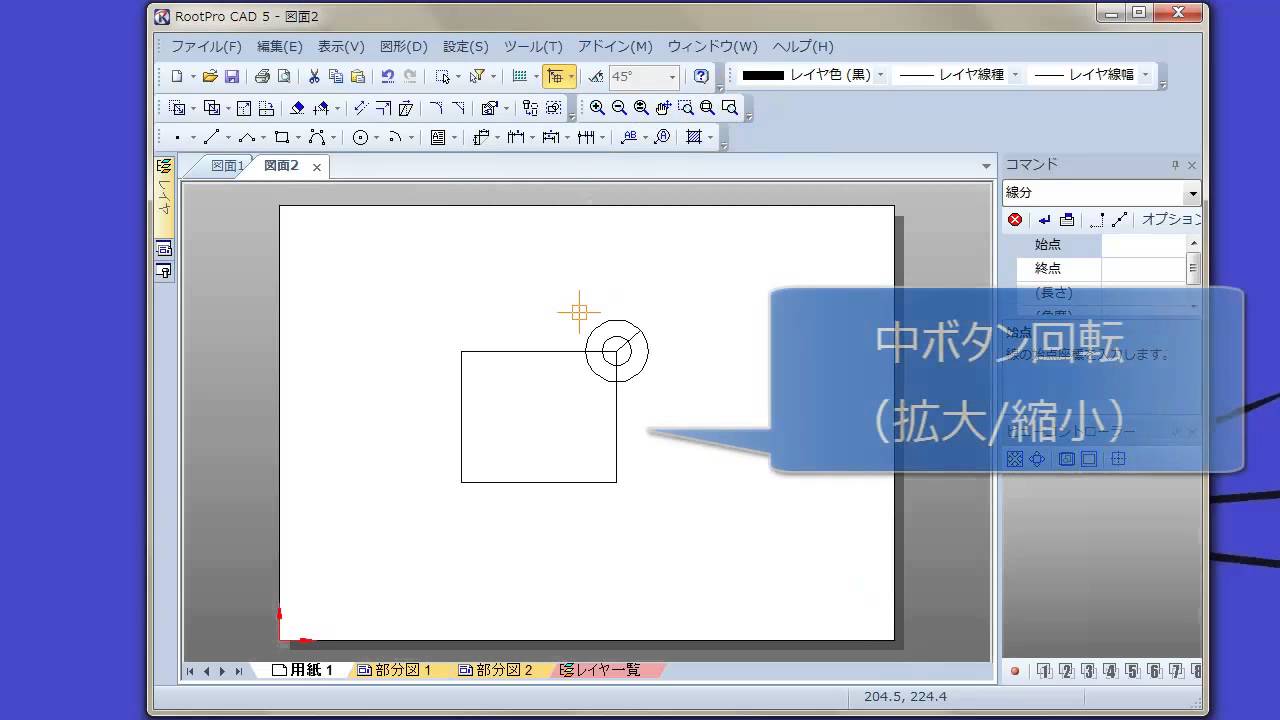Open the 編集(E) menu
Screen dimensions: 1280x720
[279, 47]
